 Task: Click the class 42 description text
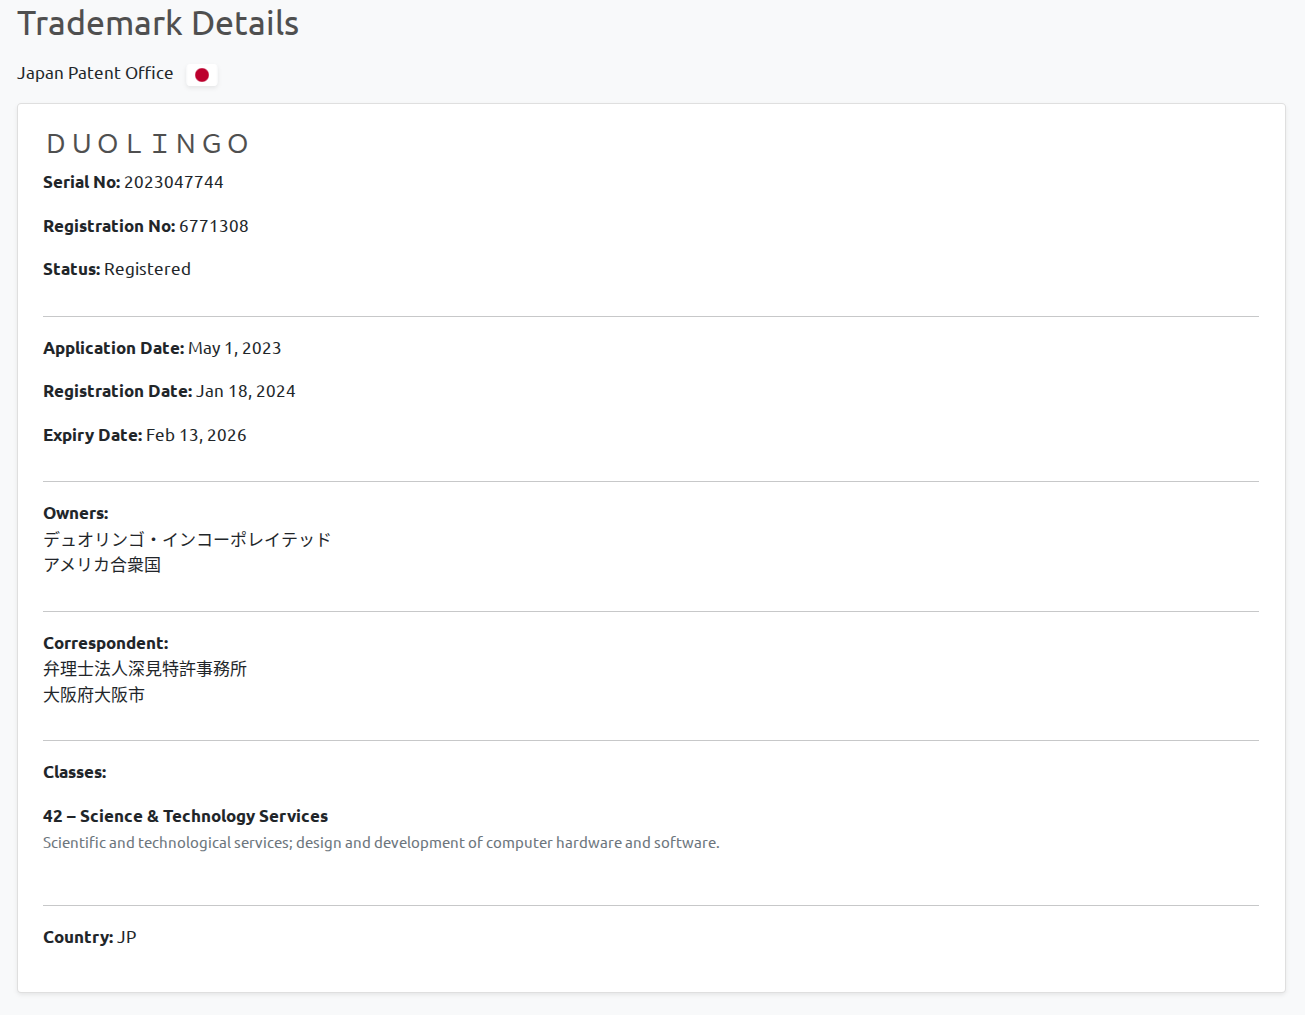coord(381,843)
